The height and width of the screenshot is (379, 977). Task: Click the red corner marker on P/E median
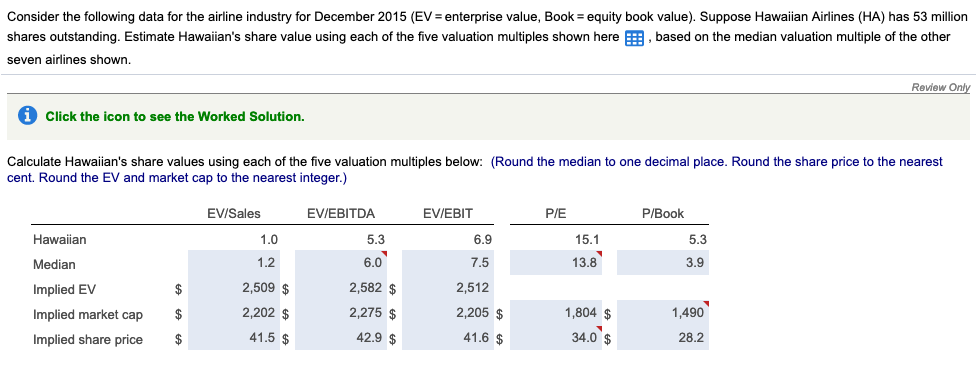coord(601,253)
